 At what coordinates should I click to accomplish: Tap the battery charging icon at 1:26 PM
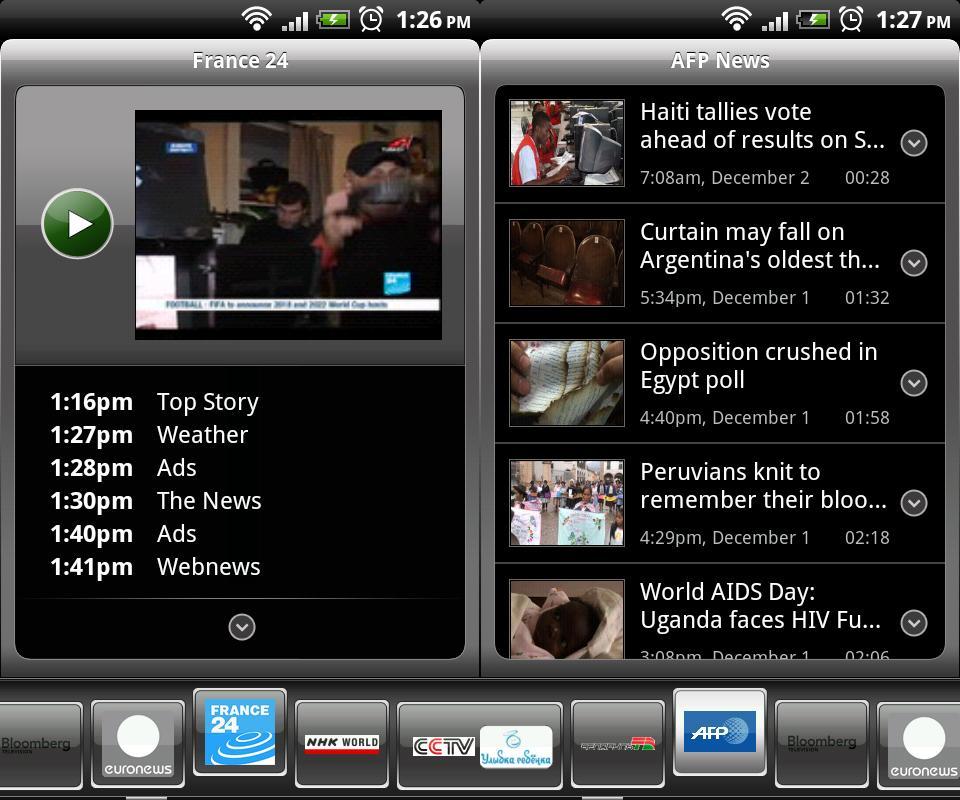333,20
